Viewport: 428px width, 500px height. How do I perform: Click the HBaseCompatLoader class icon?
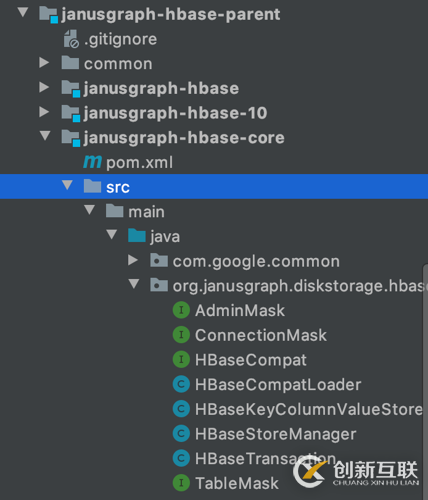(181, 384)
